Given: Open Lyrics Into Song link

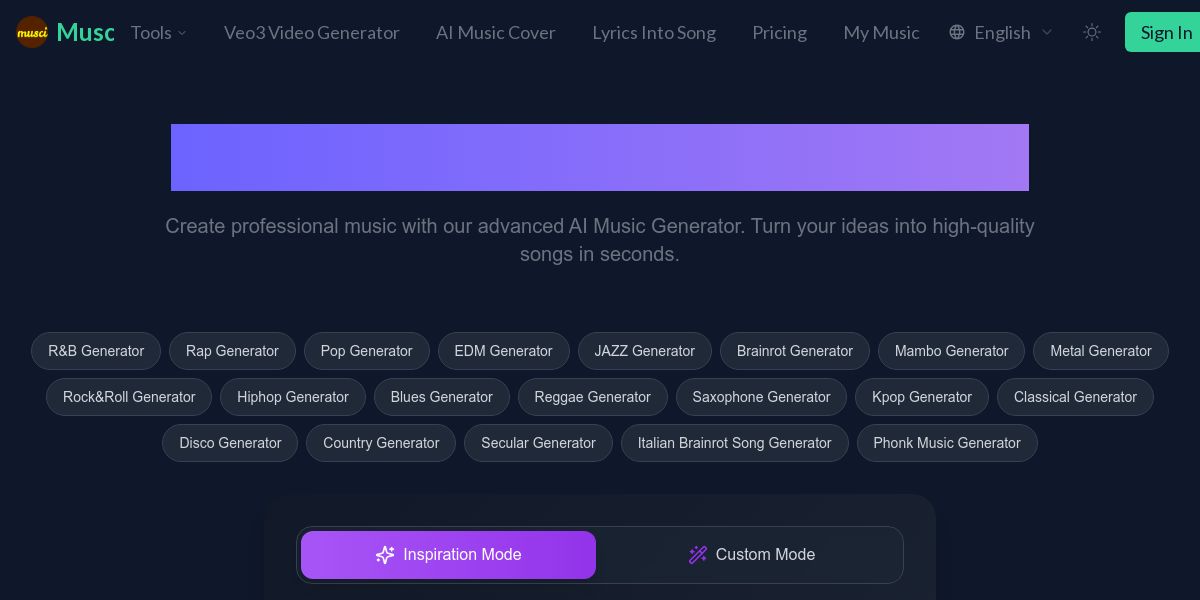Looking at the screenshot, I should click(654, 32).
